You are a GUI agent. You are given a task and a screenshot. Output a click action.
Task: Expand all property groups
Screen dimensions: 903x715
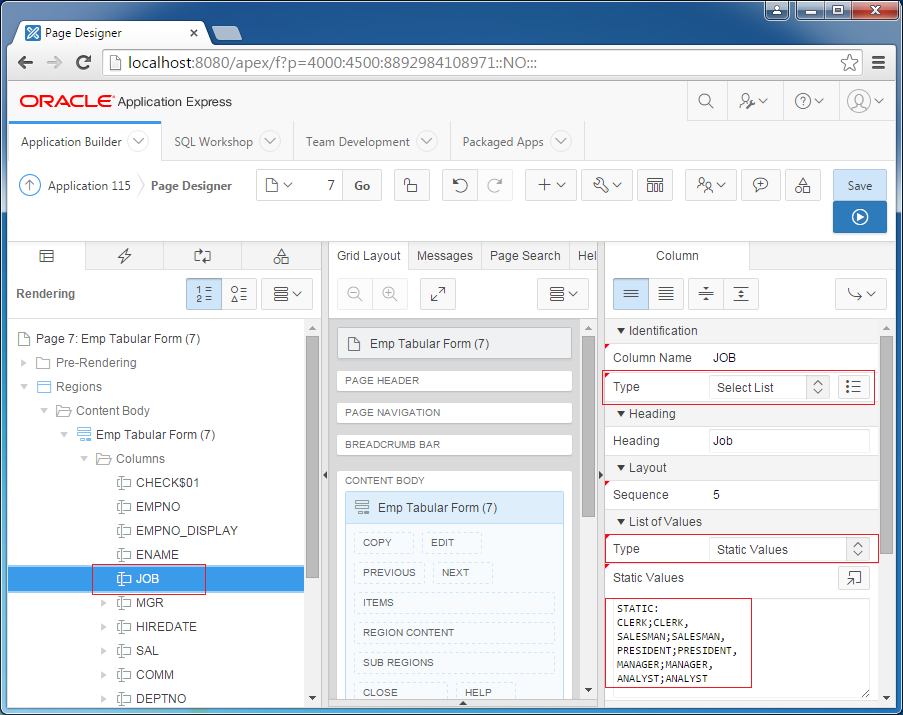[741, 294]
